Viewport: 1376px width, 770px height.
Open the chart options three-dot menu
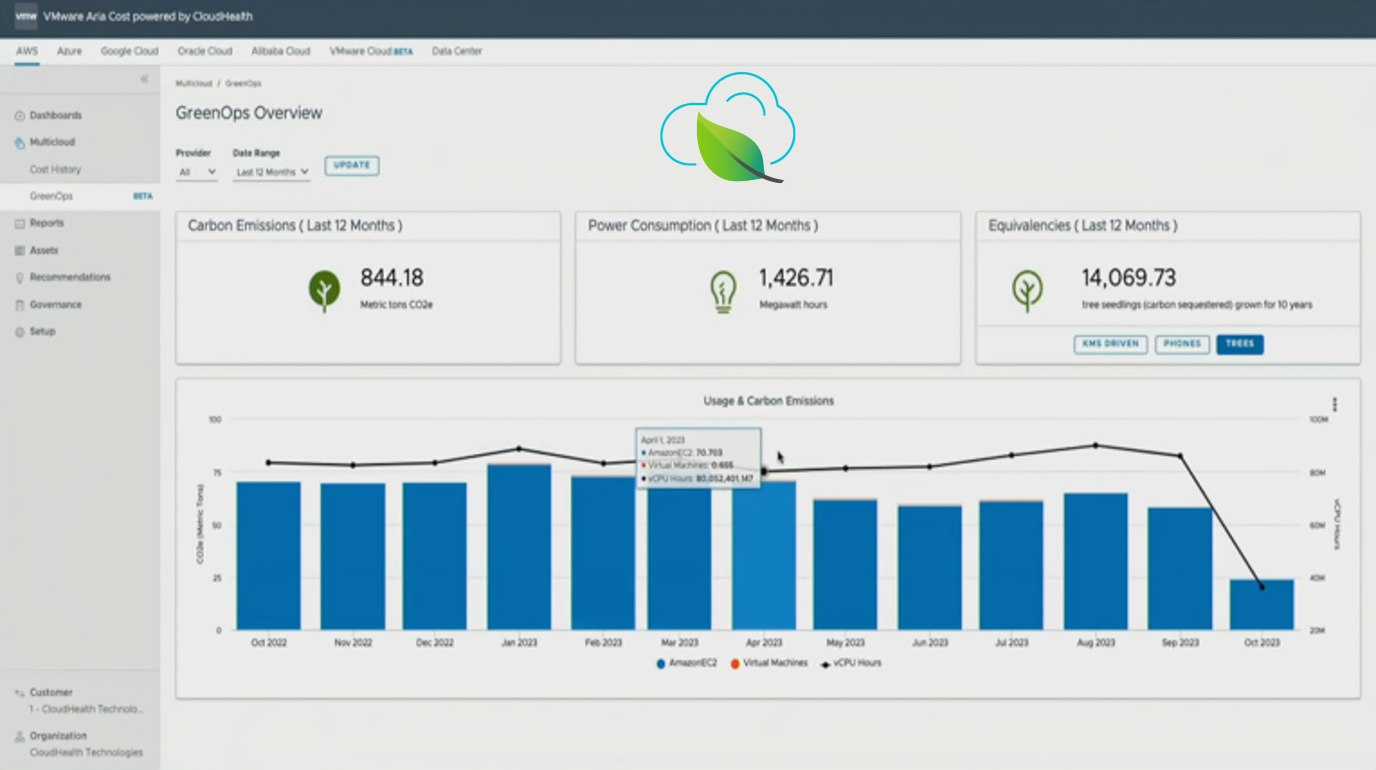pos(1334,405)
